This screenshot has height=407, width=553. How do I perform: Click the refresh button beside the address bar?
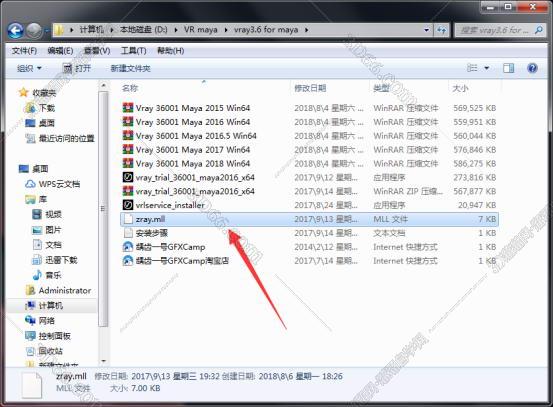coord(442,30)
